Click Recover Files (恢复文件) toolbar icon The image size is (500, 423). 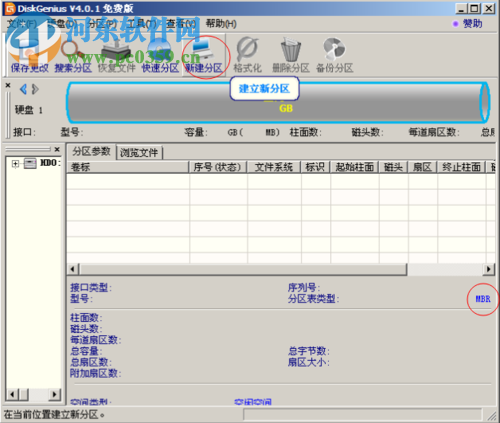[x=117, y=55]
